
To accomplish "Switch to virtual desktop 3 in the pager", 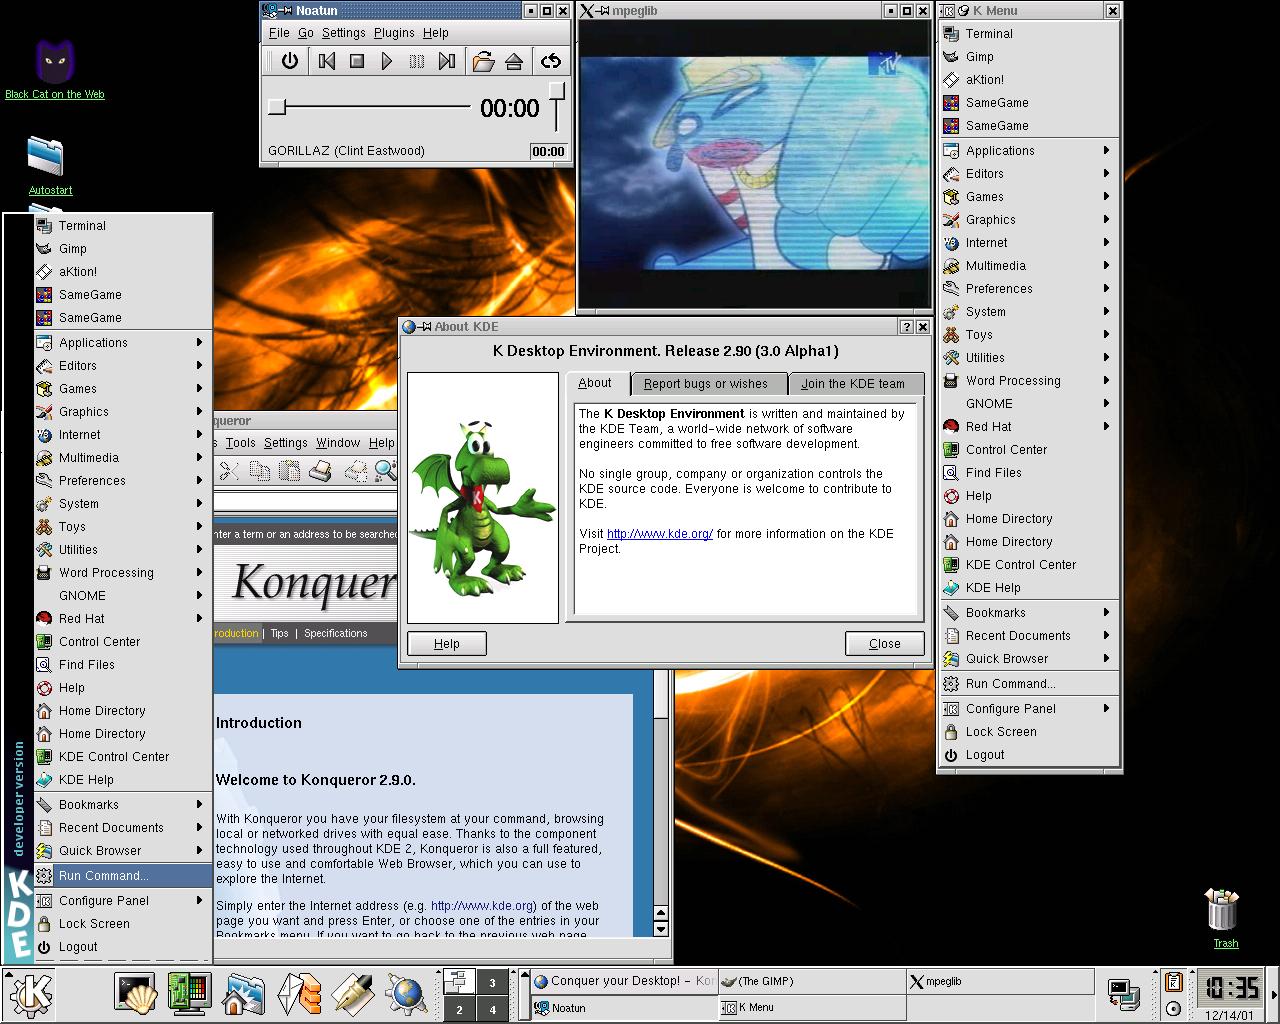I will 492,982.
